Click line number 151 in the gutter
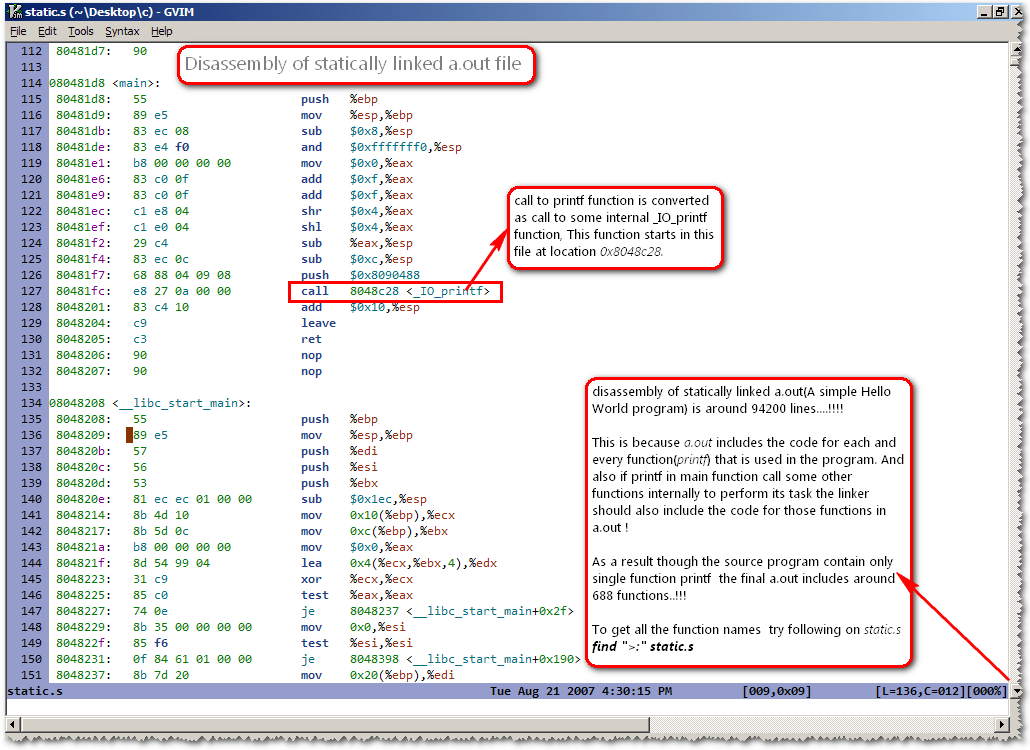Viewport: 1030px width, 750px height. click(31, 675)
